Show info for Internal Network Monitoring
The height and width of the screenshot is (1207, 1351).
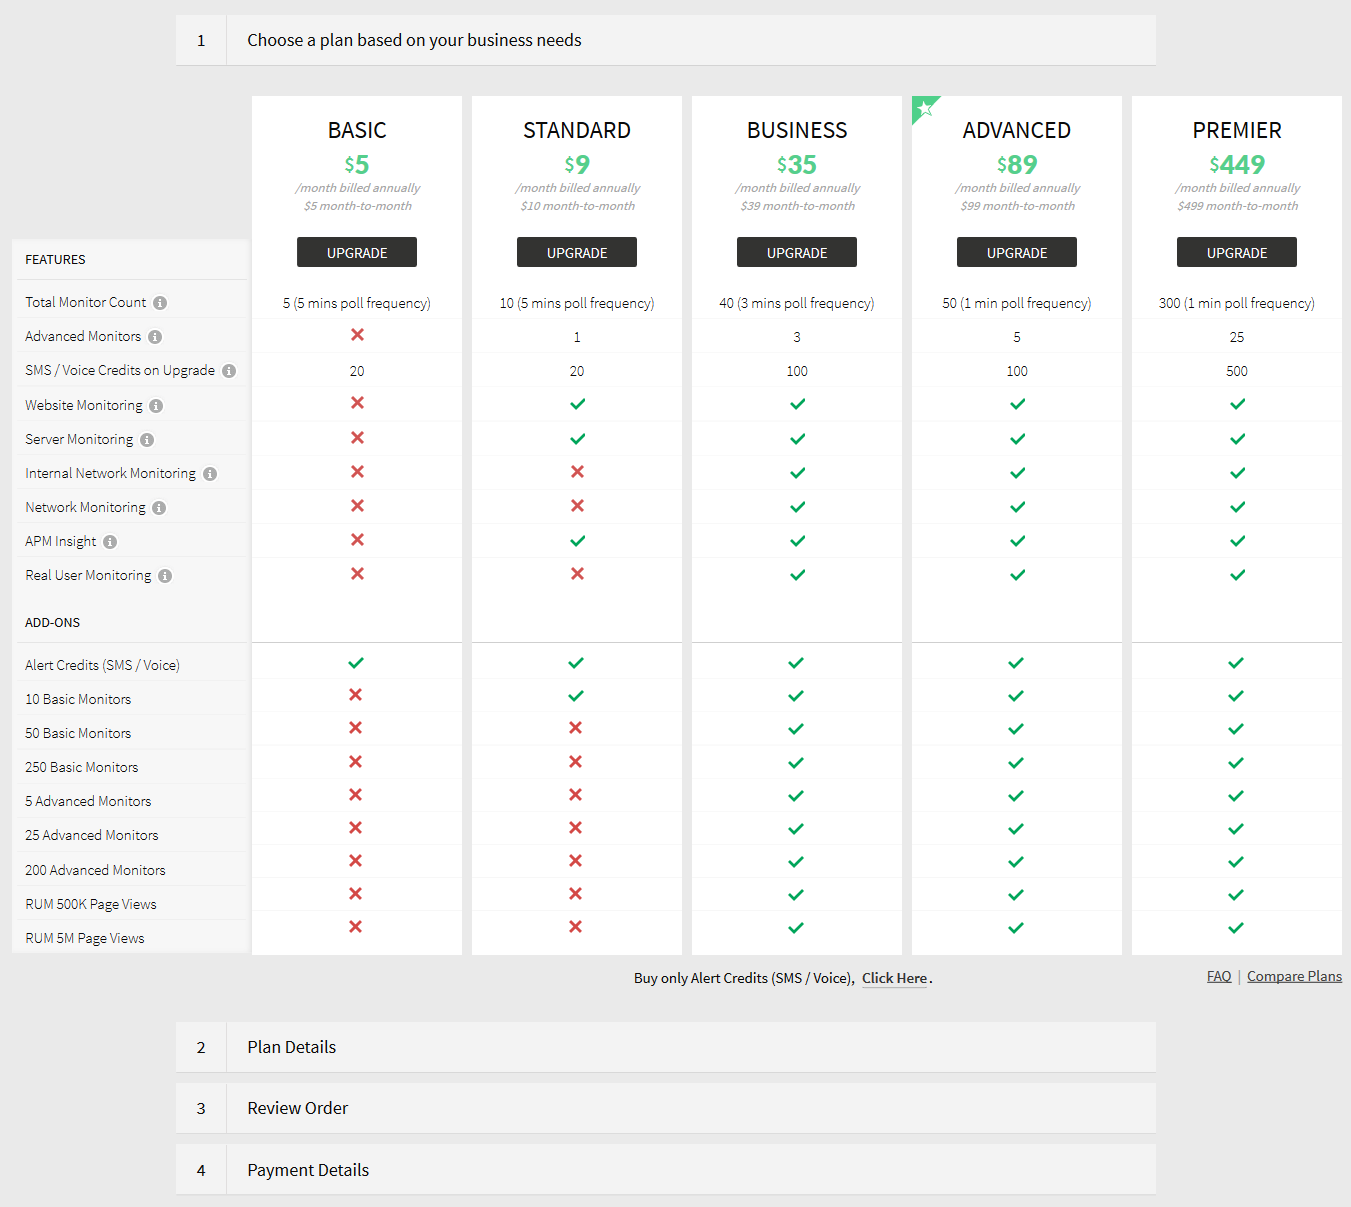pyautogui.click(x=210, y=474)
